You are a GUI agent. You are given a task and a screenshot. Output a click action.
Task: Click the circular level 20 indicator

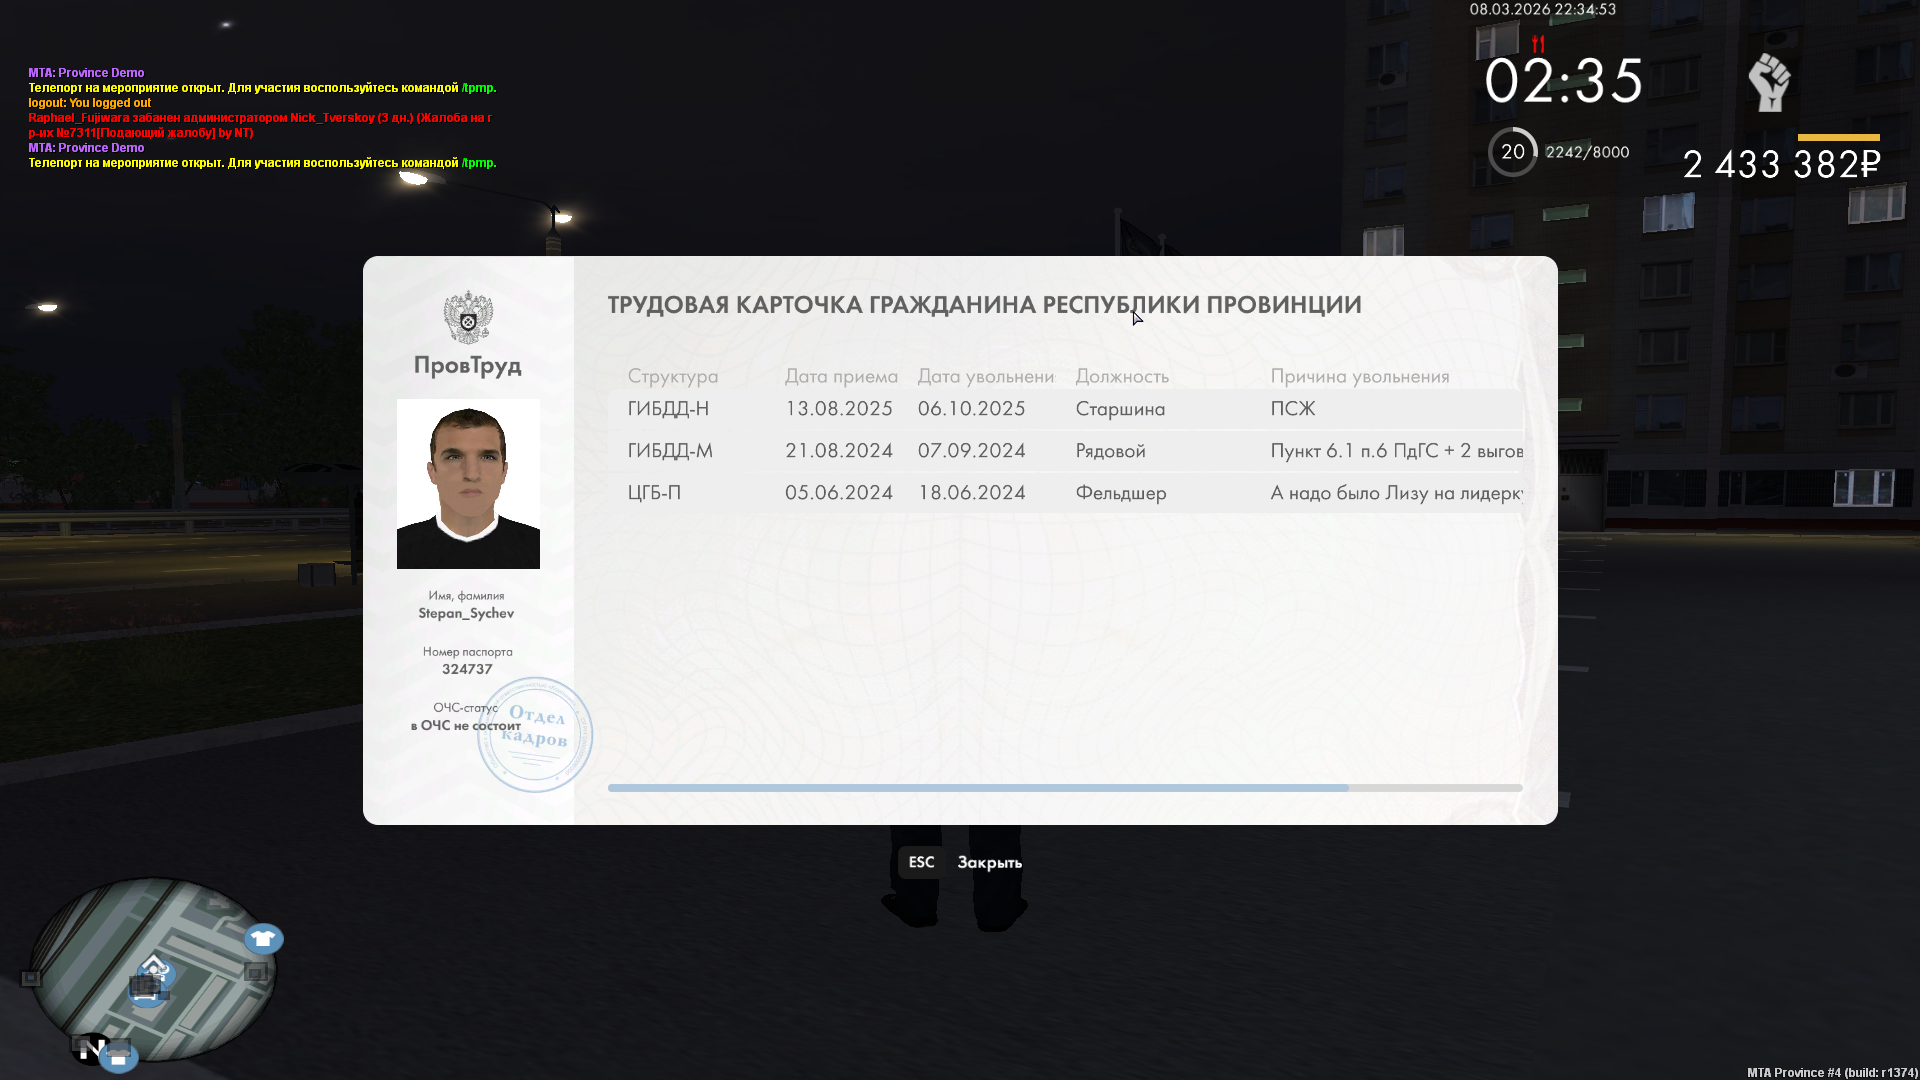pos(1512,152)
